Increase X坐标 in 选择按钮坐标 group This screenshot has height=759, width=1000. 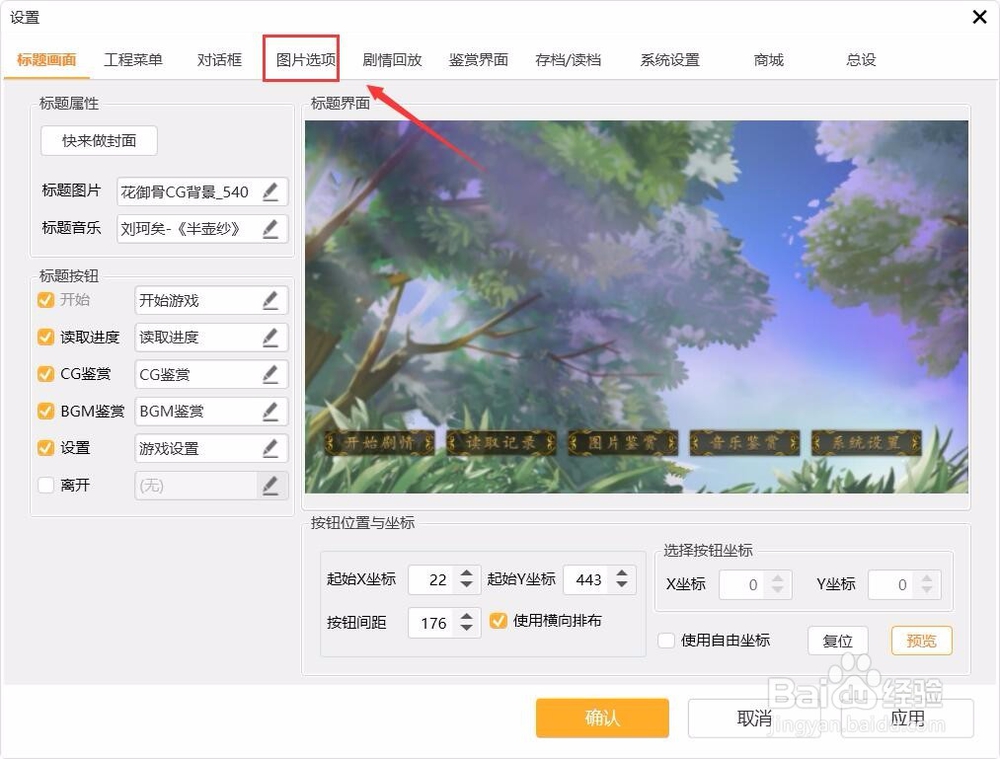pyautogui.click(x=777, y=578)
